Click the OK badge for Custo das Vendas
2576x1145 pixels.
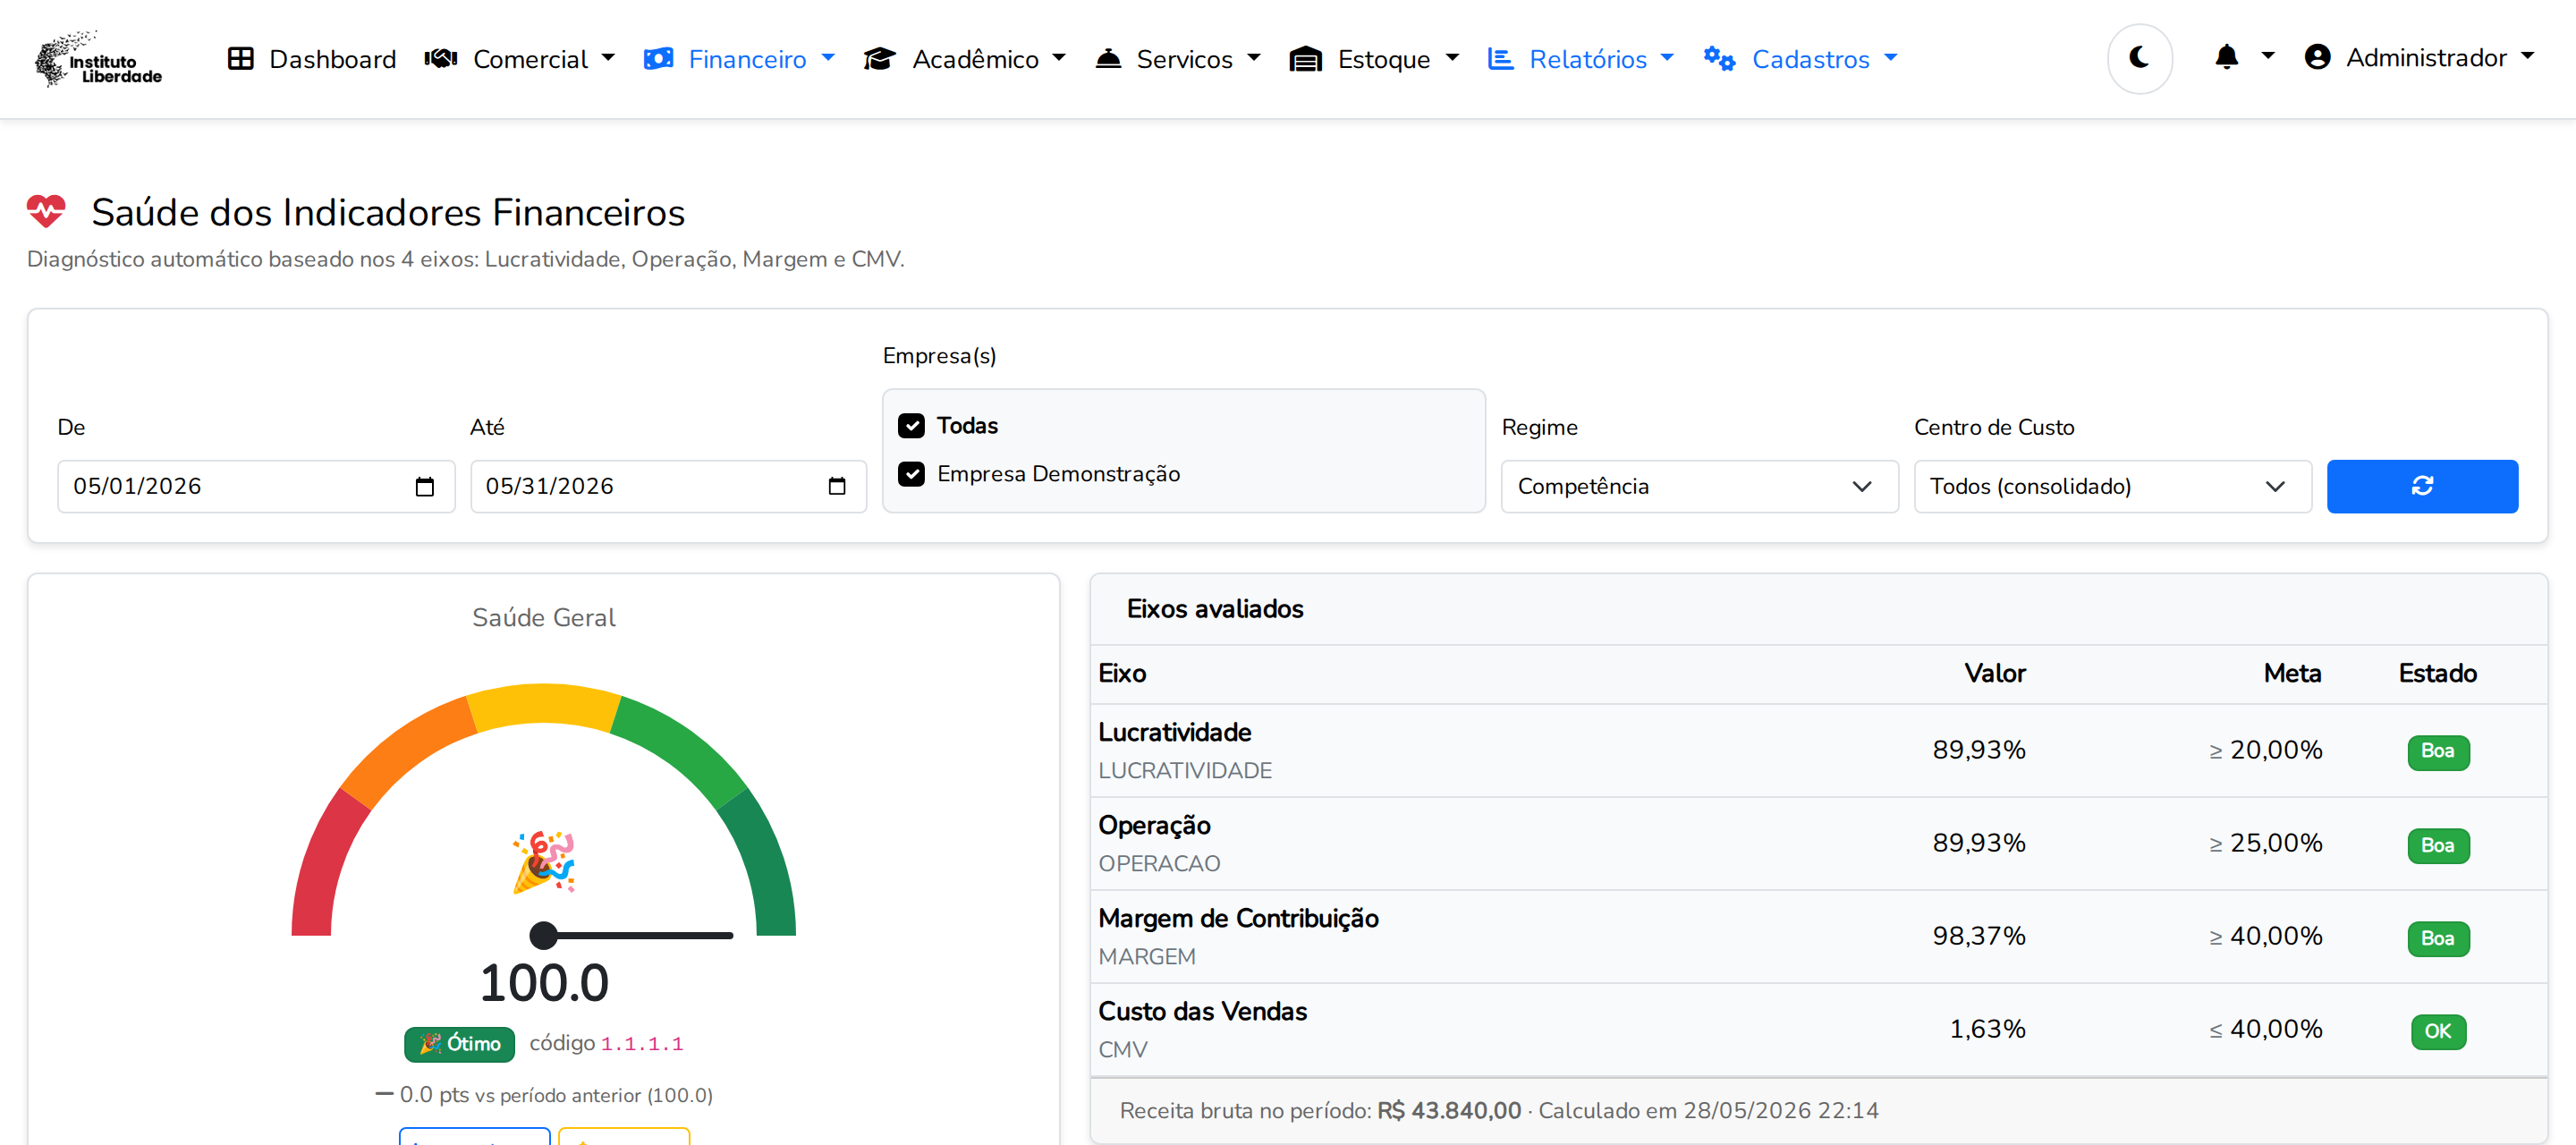2437,1031
